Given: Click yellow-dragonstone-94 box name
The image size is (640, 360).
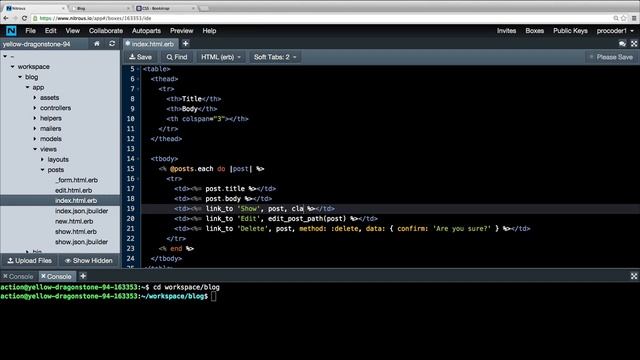Looking at the screenshot, I should pyautogui.click(x=36, y=44).
